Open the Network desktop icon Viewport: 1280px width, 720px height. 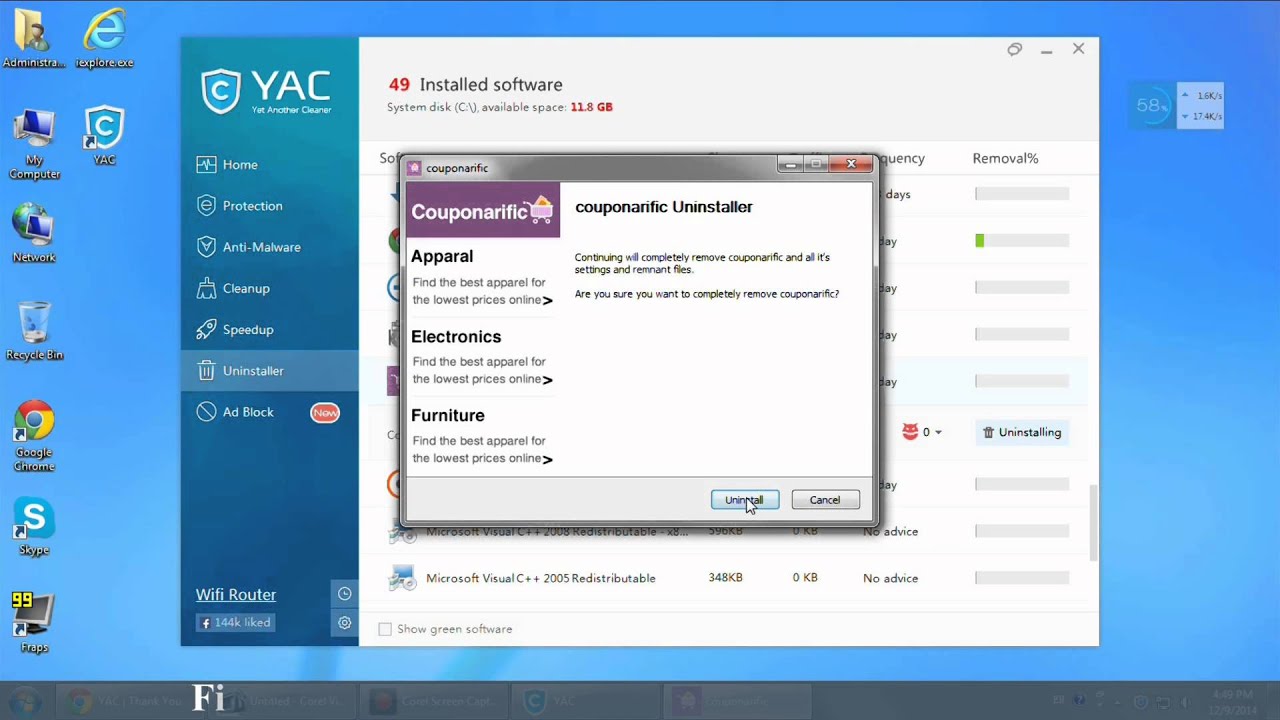pos(34,234)
